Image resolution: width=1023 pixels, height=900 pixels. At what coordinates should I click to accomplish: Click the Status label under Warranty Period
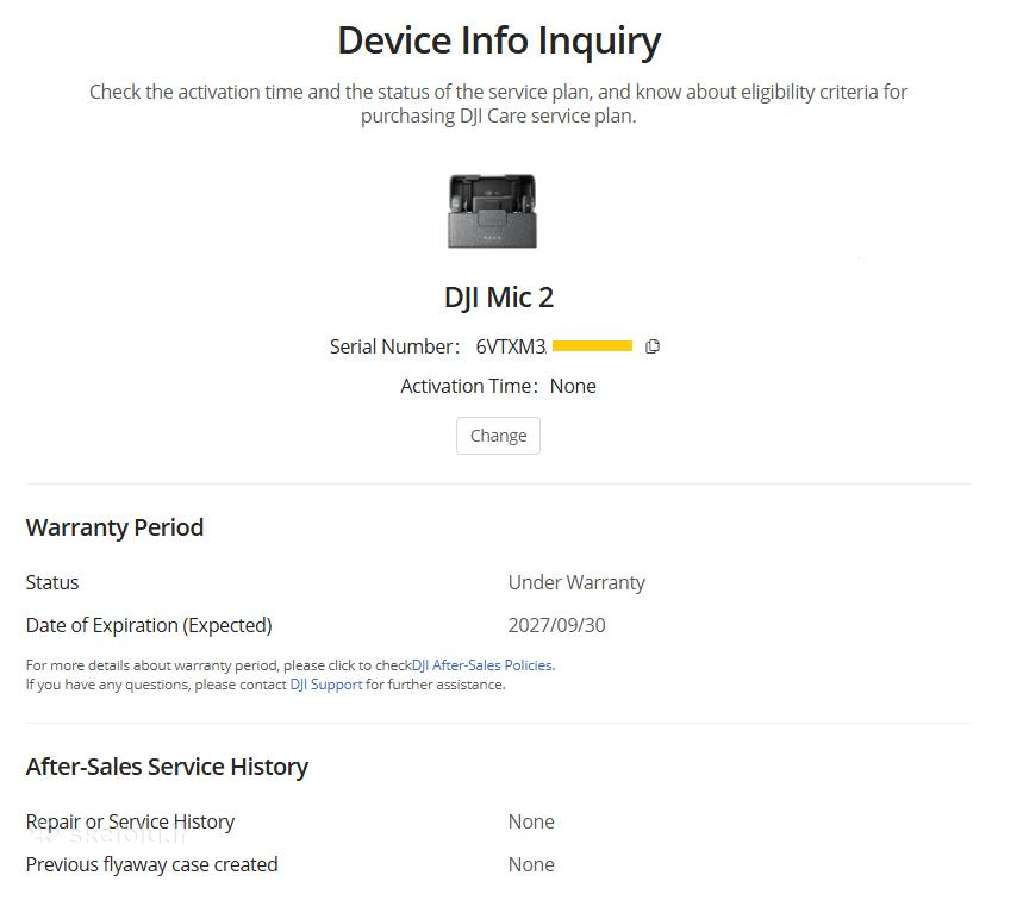[52, 582]
